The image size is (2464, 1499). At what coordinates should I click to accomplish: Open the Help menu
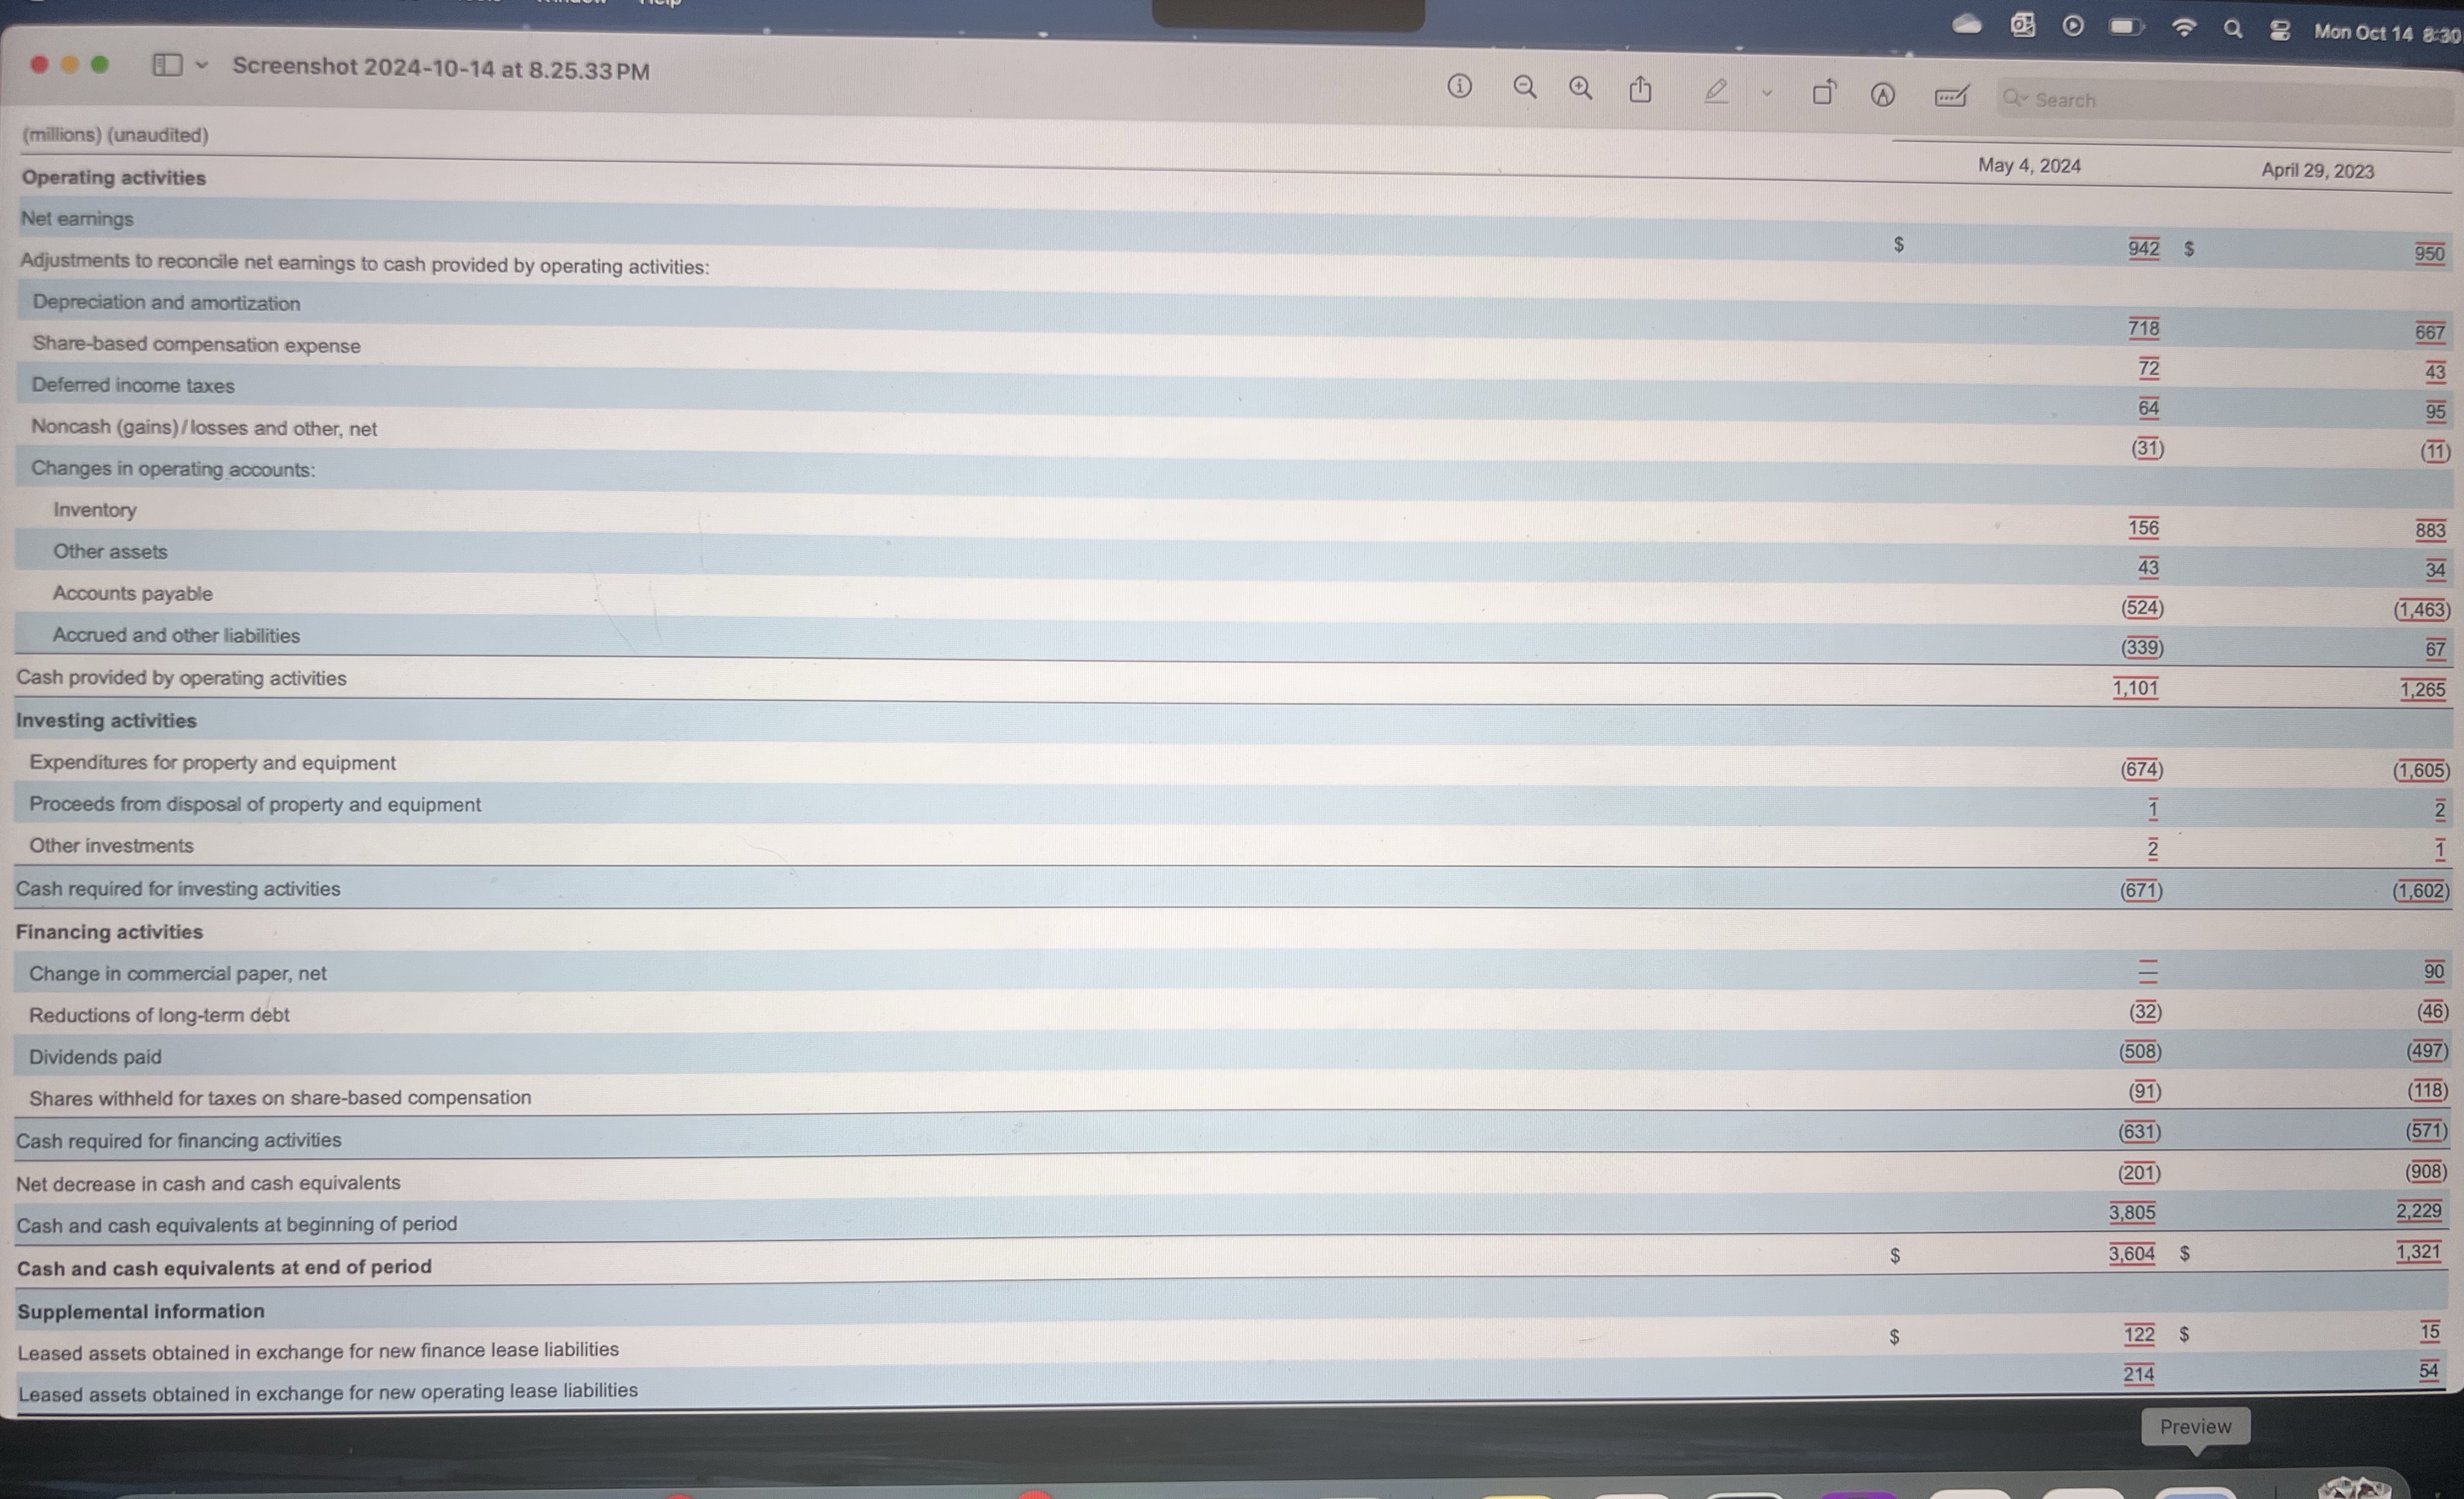coord(659,4)
